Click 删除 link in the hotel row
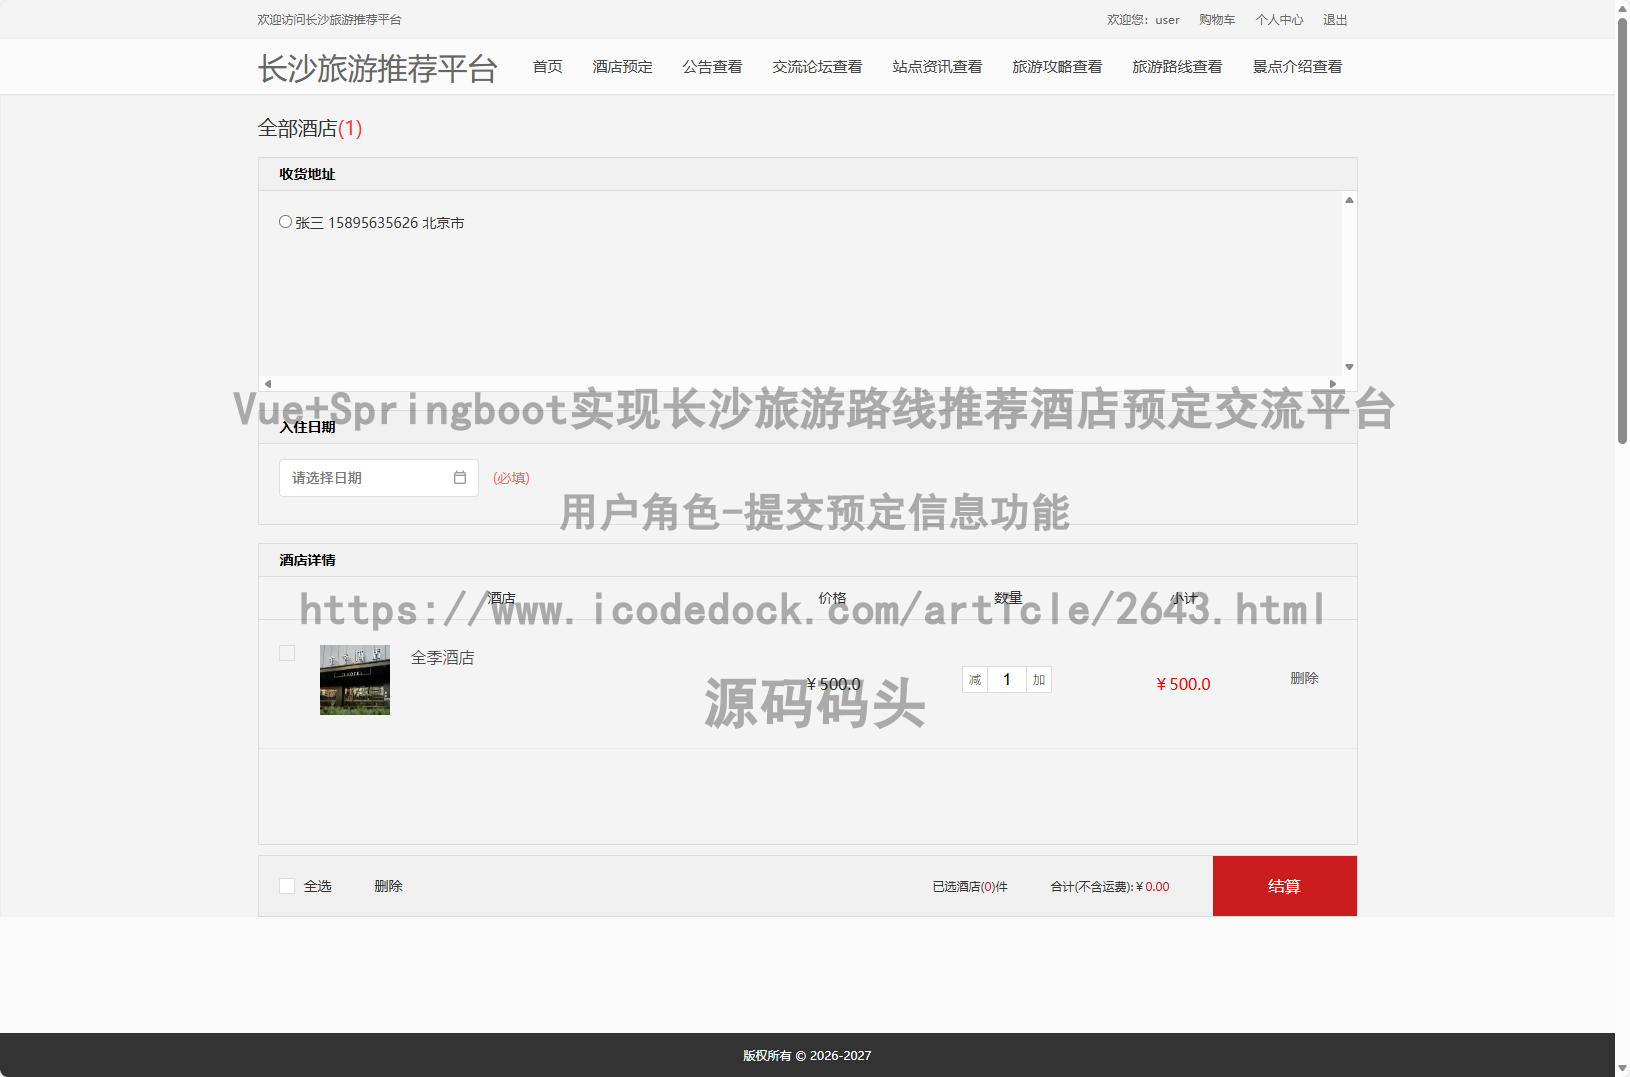Image resolution: width=1630 pixels, height=1077 pixels. tap(1304, 678)
